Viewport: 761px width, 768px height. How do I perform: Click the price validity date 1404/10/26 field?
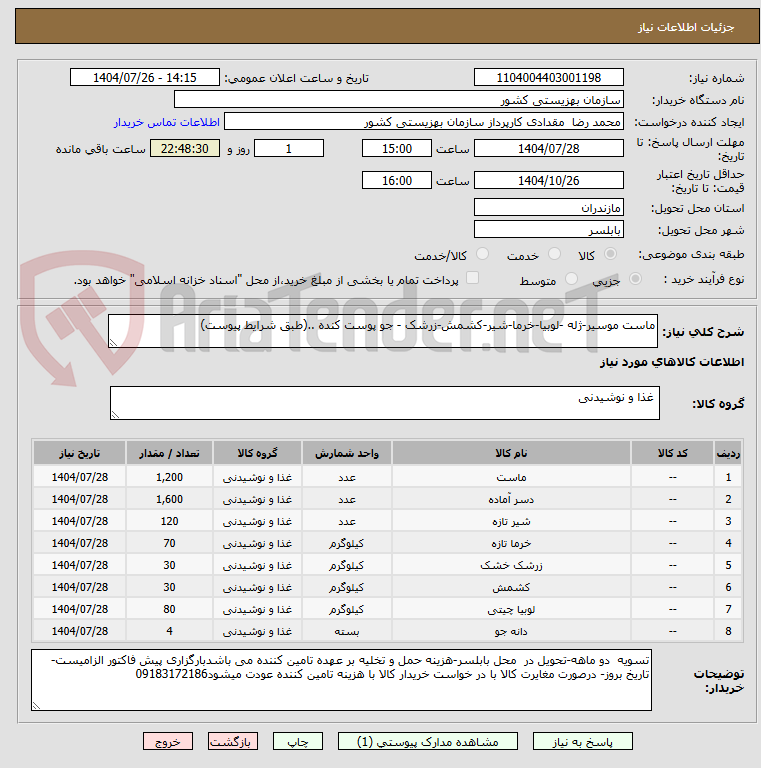pyautogui.click(x=548, y=180)
